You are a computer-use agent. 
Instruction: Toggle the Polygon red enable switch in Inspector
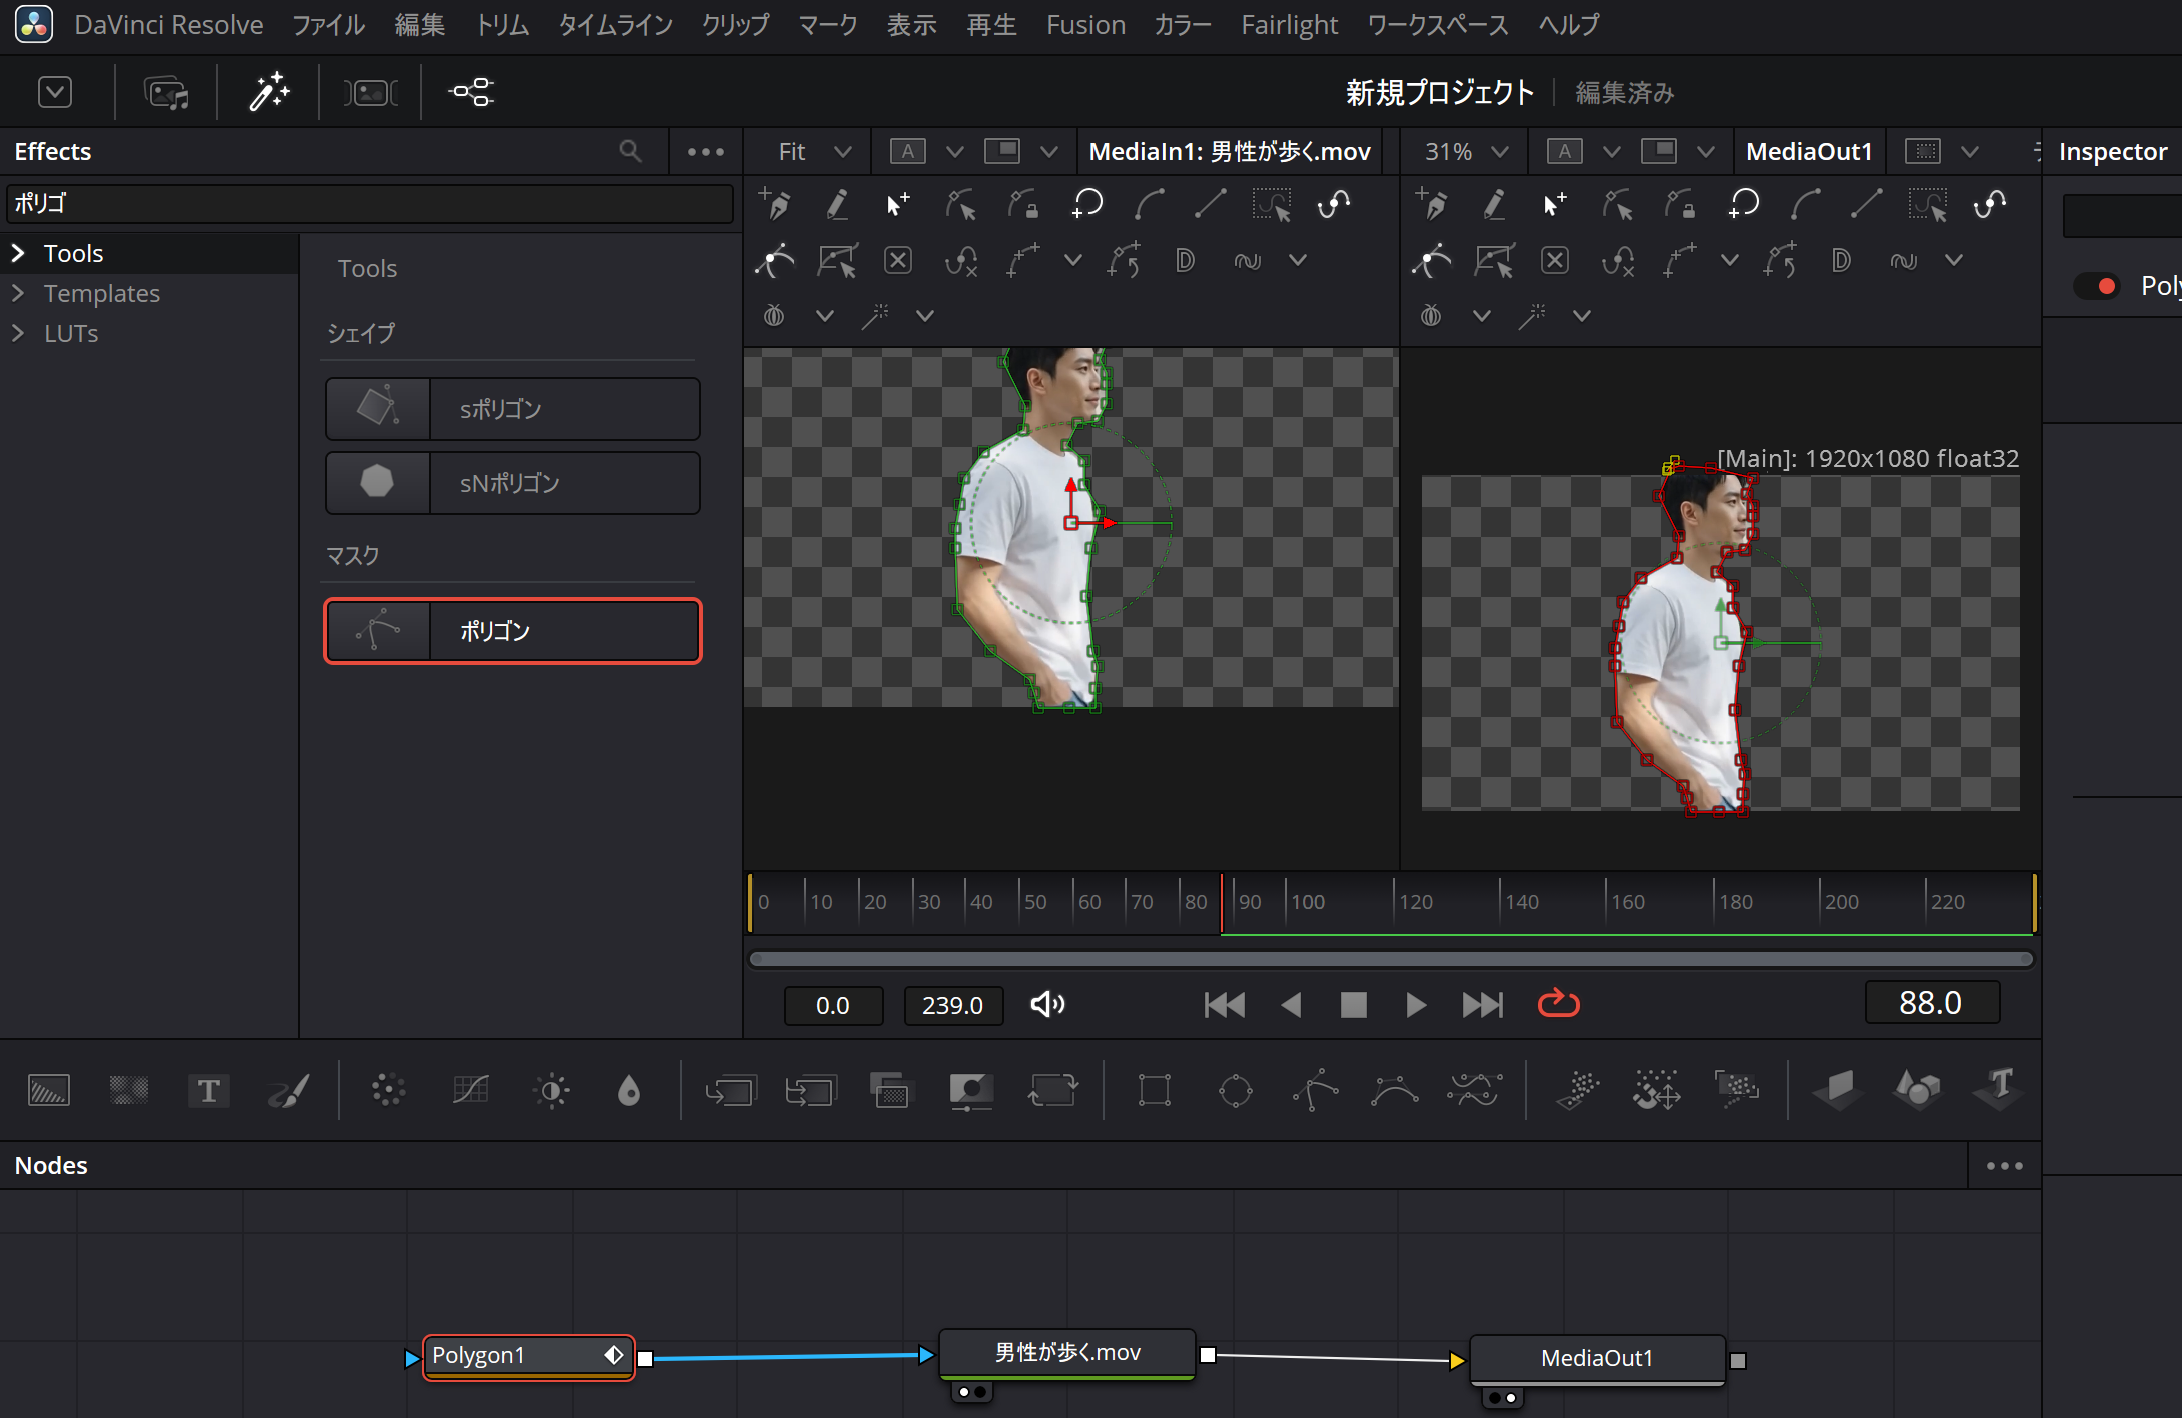2098,287
